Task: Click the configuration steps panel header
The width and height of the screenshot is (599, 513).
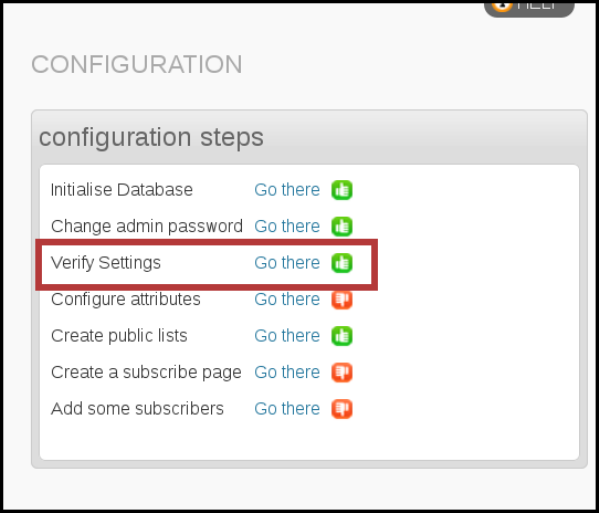Action: pos(309,137)
